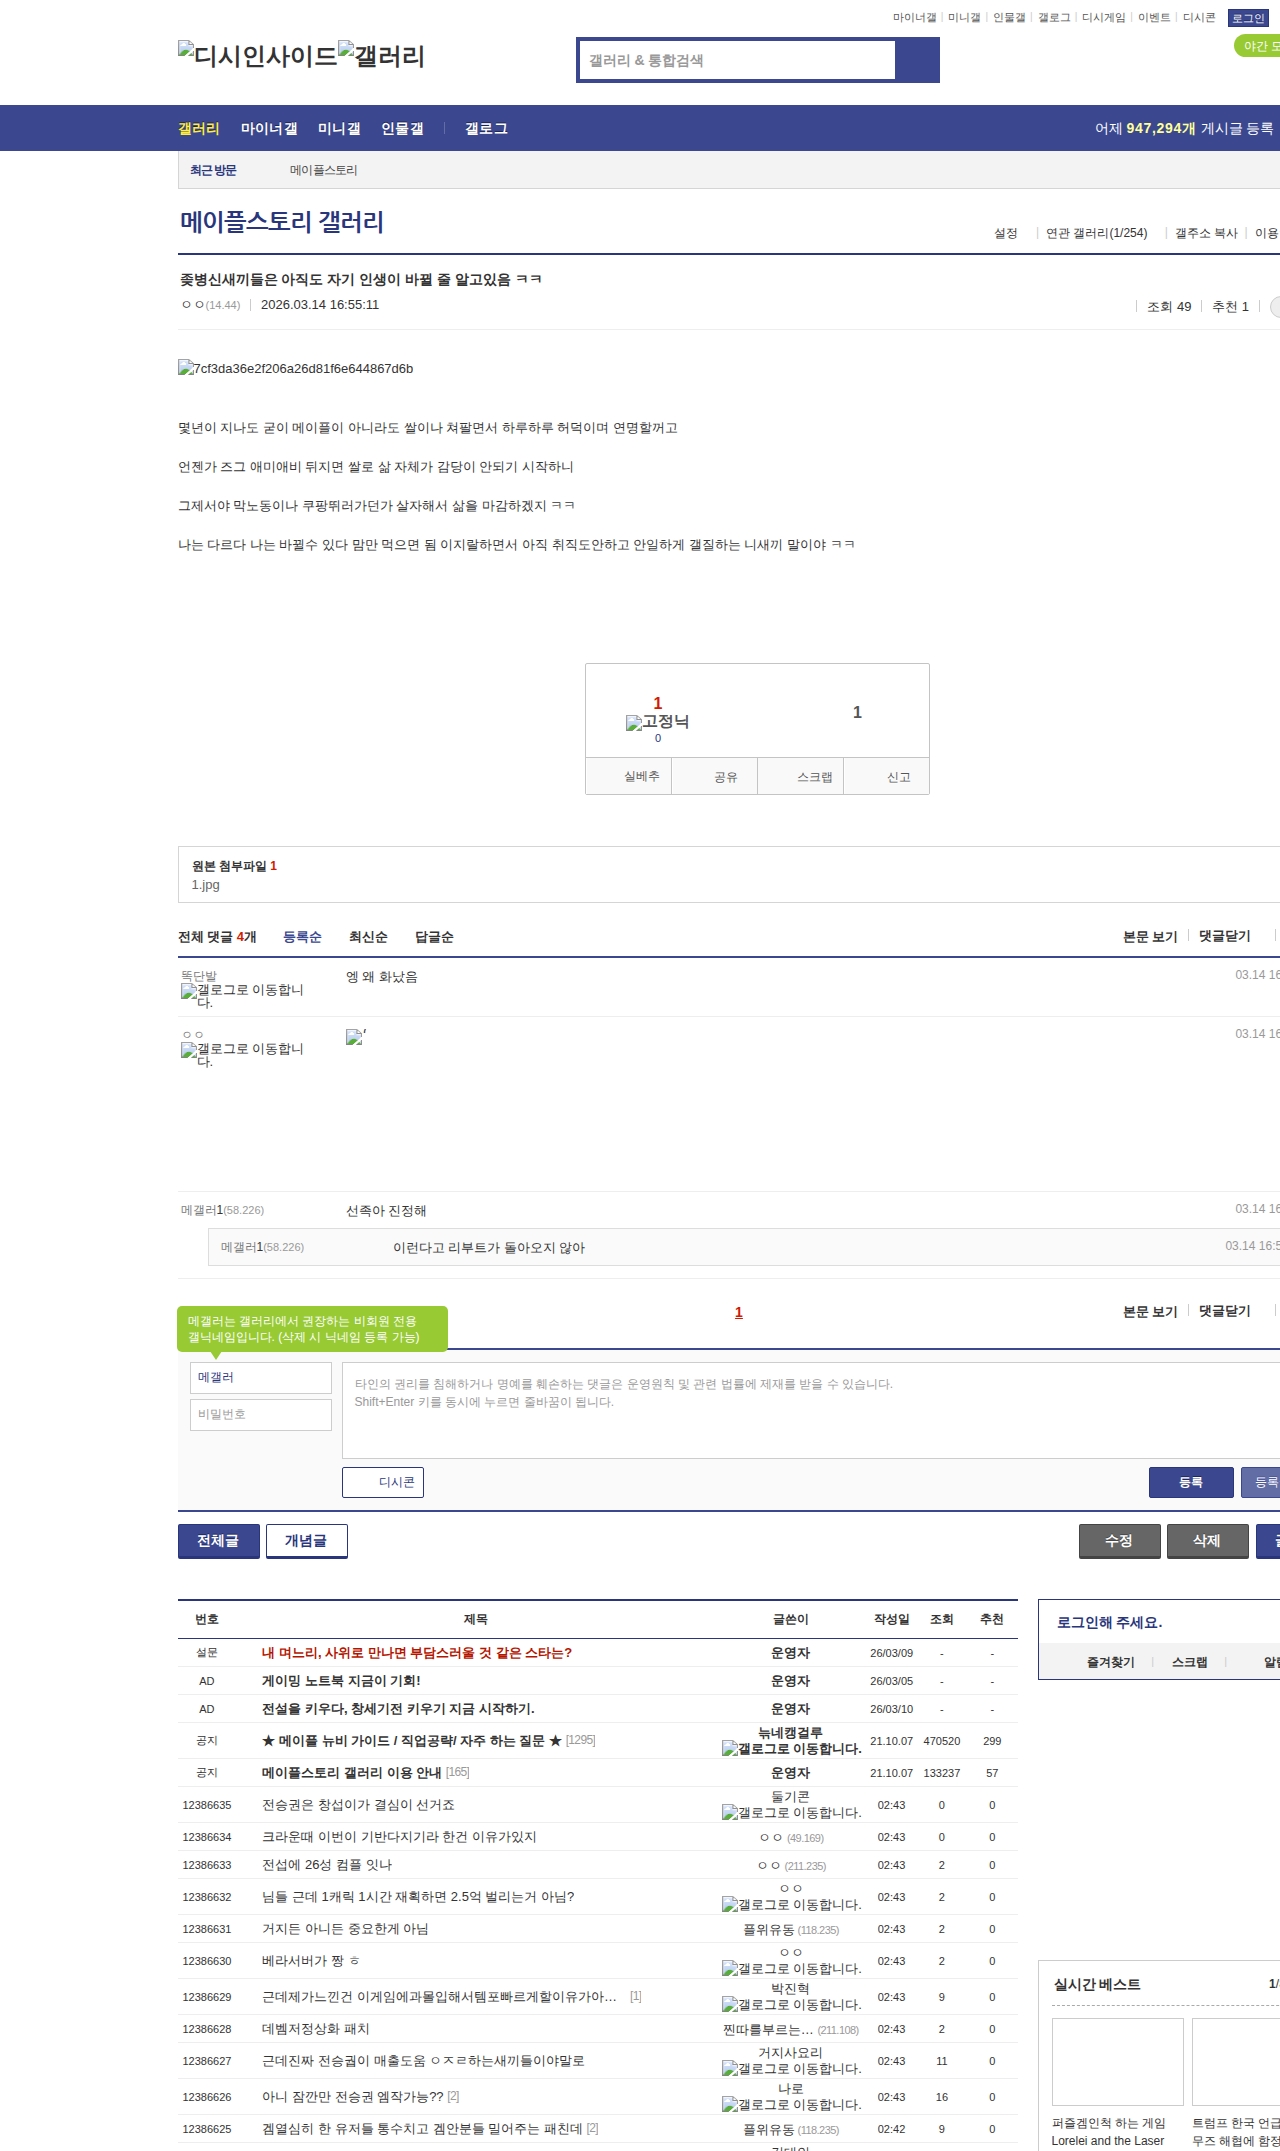Open post "전승권은 창섭이가 결심이 선거죠"
The height and width of the screenshot is (2151, 1280).
point(358,1805)
